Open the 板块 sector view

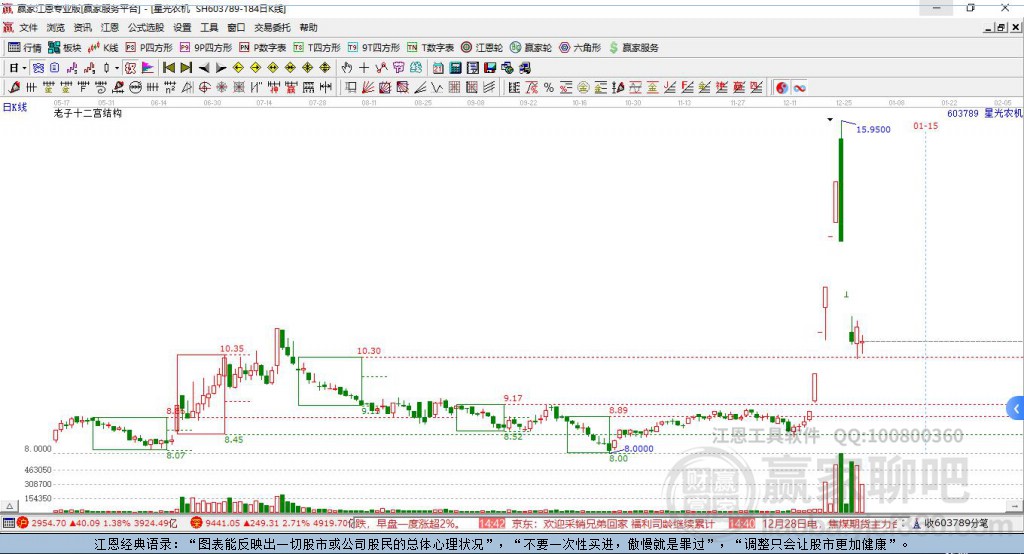pyautogui.click(x=65, y=48)
